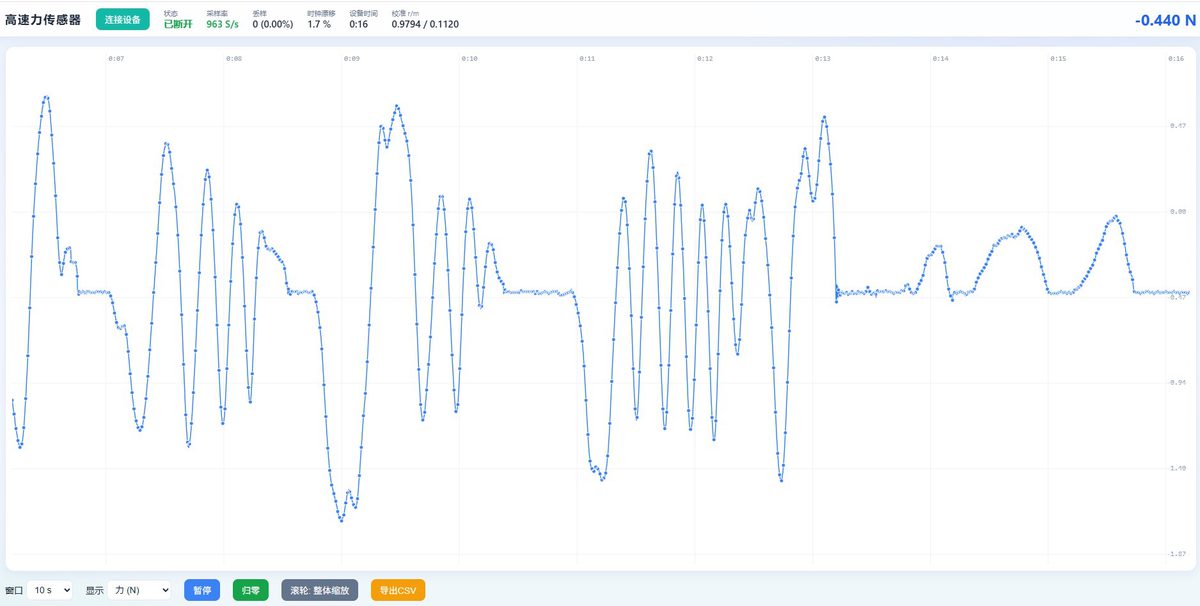Viewport: 1200px width, 606px height.
Task: Pause the chart with the 暂停 button
Action: (x=202, y=591)
